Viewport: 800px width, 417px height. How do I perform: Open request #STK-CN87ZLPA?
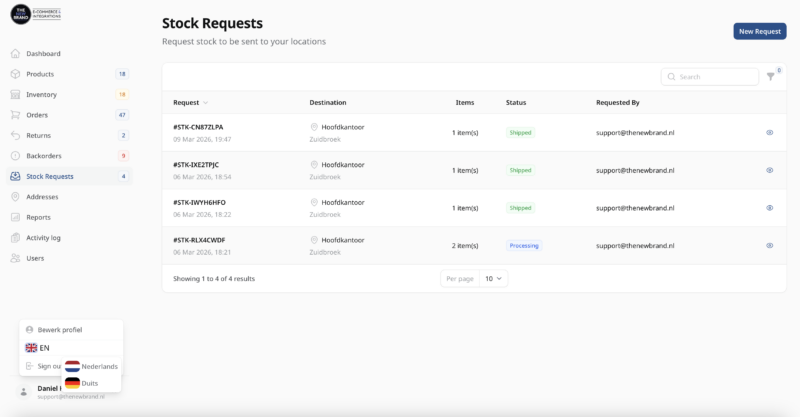(198, 127)
